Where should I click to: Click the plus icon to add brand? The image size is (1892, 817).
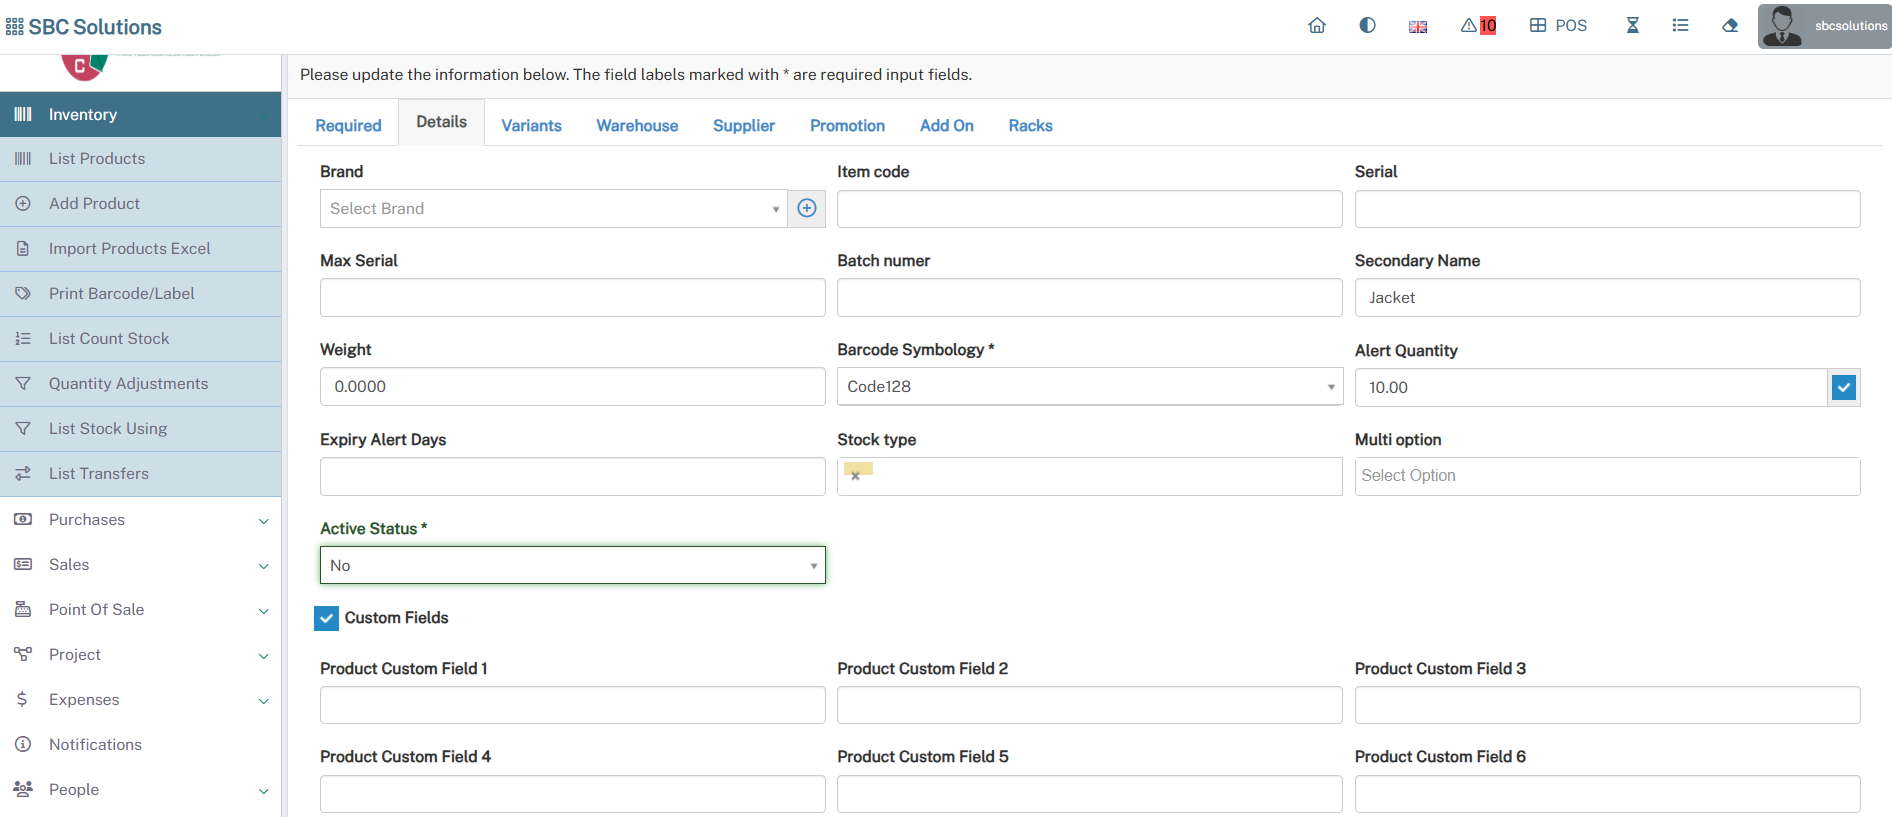click(806, 208)
